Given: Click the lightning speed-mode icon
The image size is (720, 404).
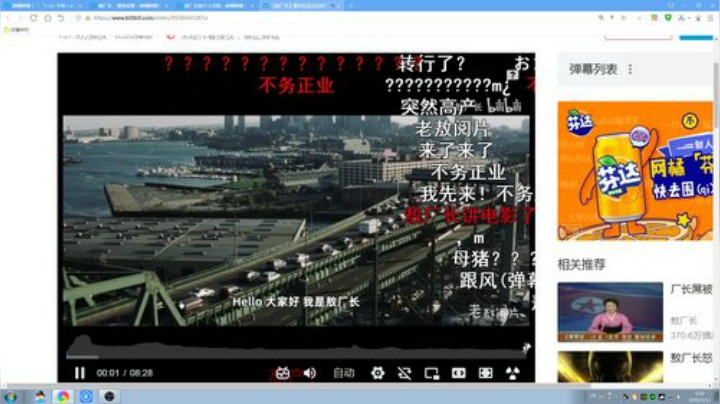Looking at the screenshot, I should [x=612, y=17].
